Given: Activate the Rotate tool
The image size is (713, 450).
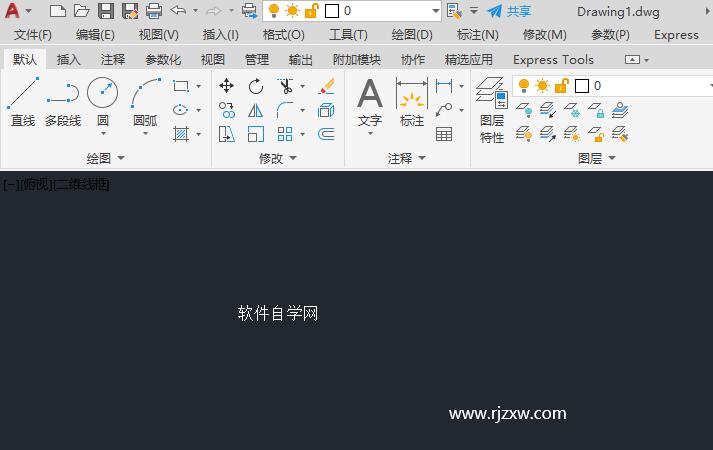Looking at the screenshot, I should 256,86.
